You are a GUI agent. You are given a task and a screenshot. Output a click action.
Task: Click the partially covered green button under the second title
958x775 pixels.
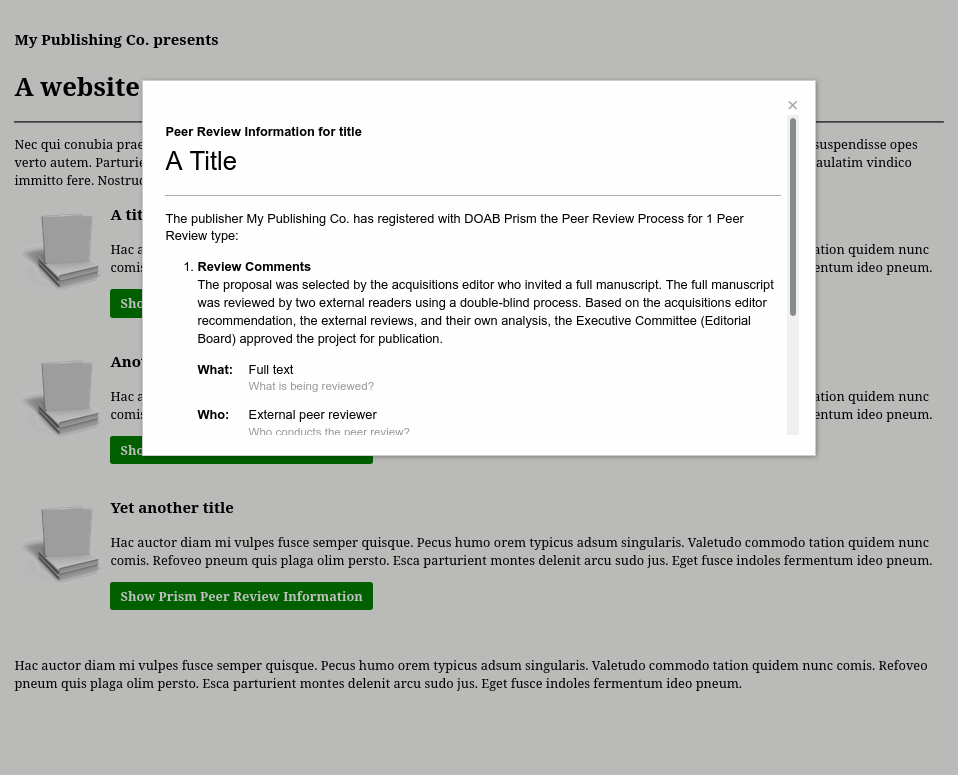(126, 450)
